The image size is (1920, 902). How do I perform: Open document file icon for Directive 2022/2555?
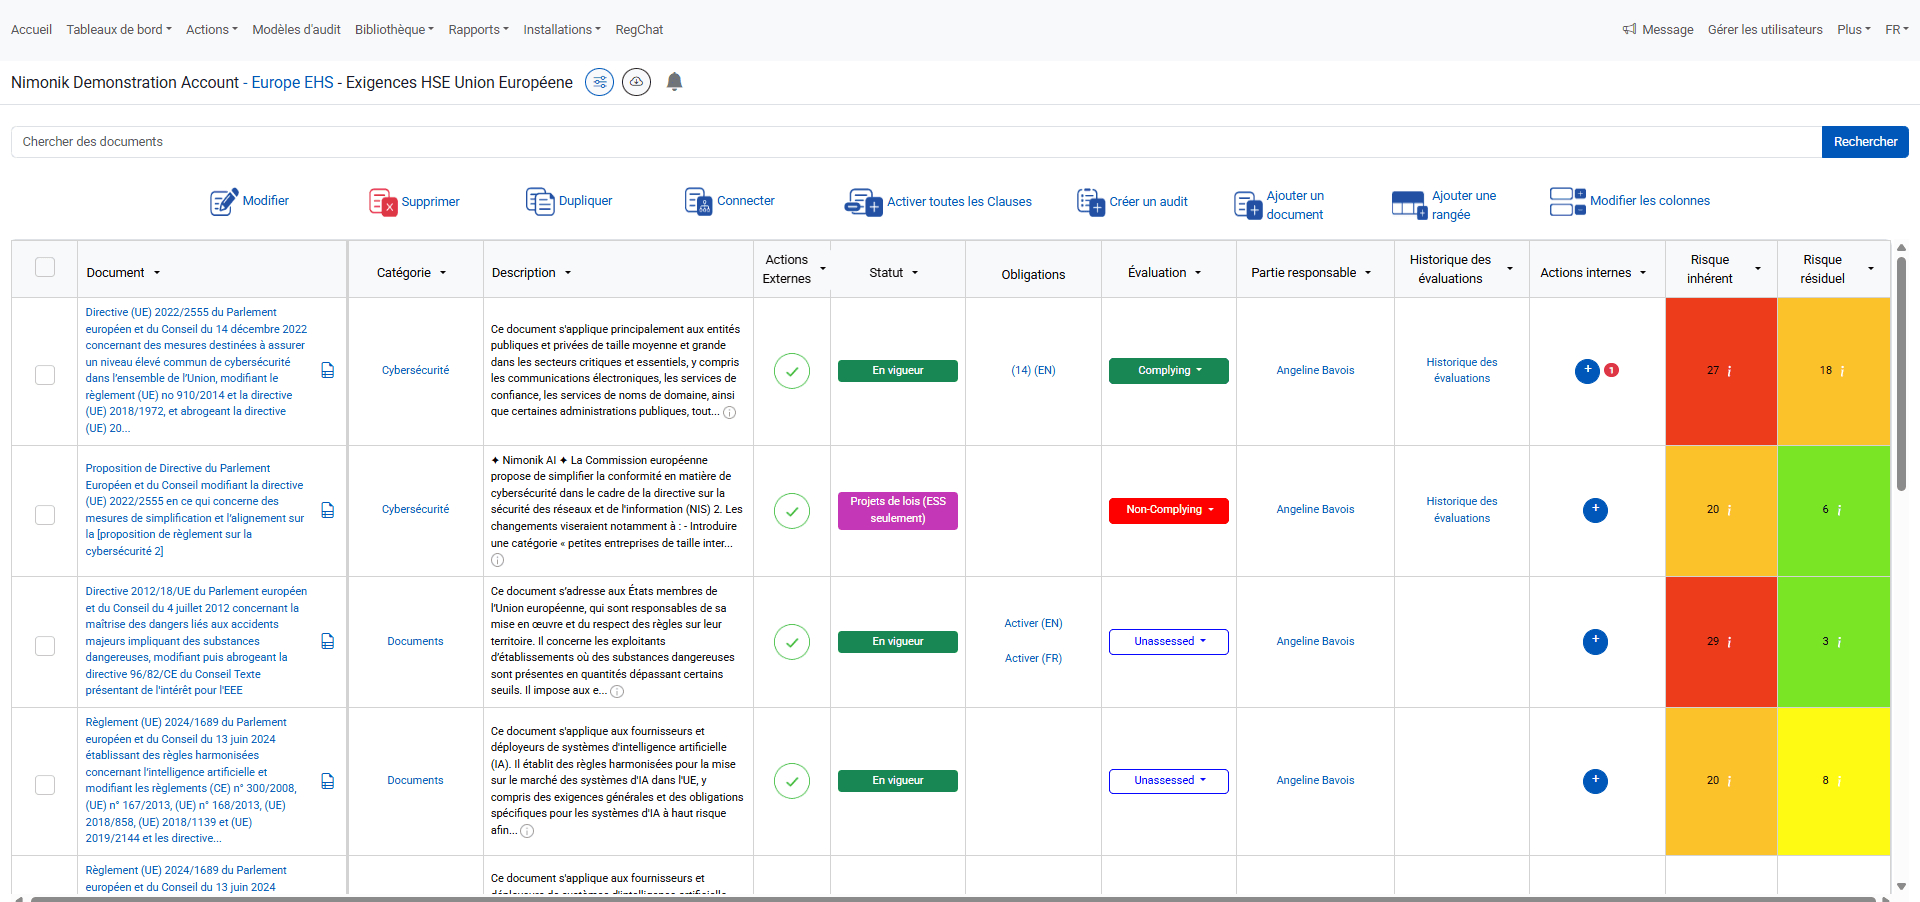pos(327,370)
